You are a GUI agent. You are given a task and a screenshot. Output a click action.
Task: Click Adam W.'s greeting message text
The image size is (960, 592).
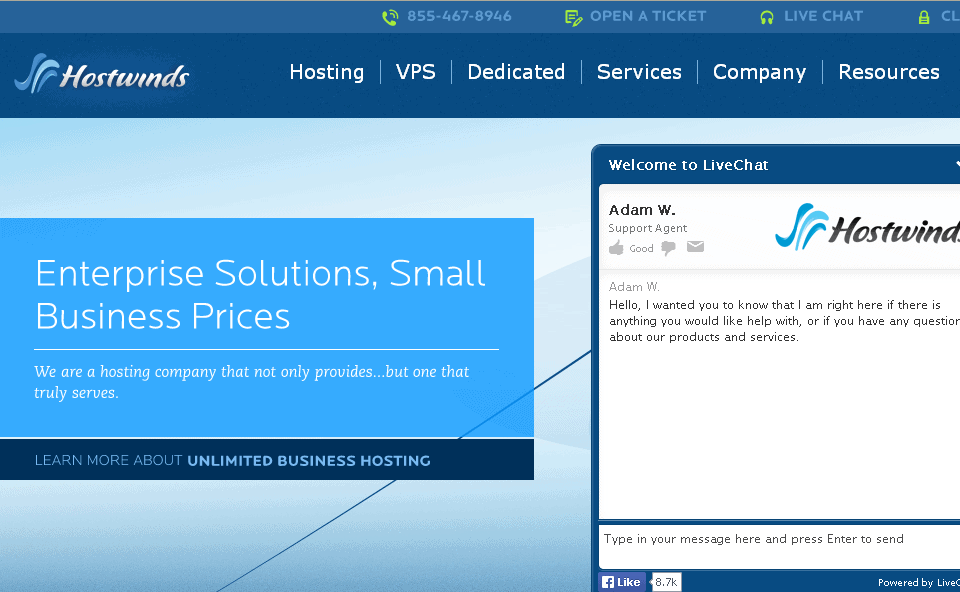tap(784, 321)
